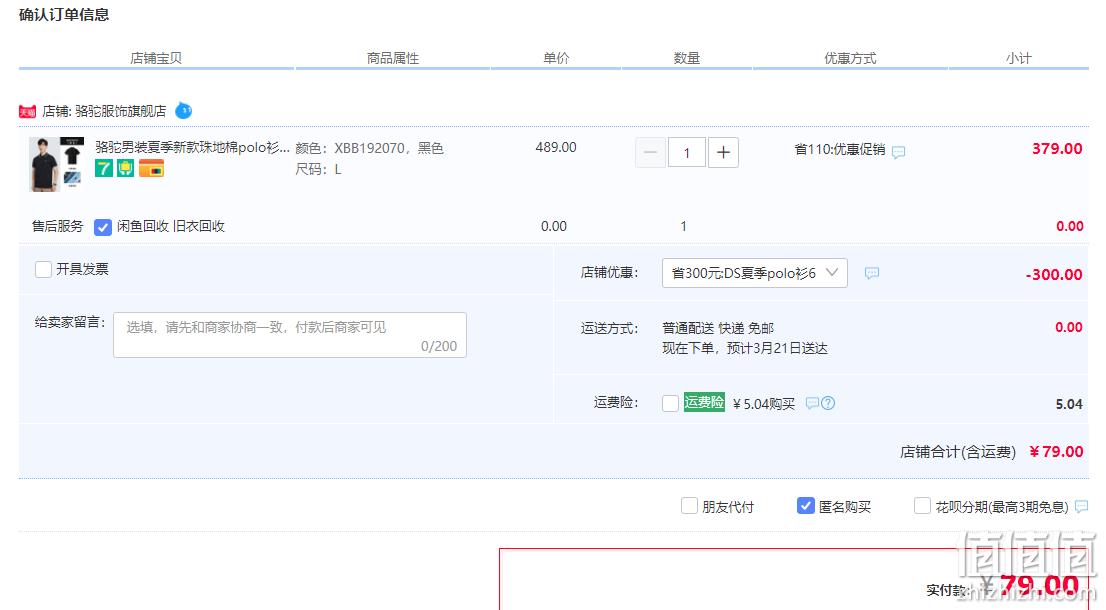Click 普通配送 快递 免邮 shipping text
This screenshot has width=1106, height=610.
(x=718, y=328)
